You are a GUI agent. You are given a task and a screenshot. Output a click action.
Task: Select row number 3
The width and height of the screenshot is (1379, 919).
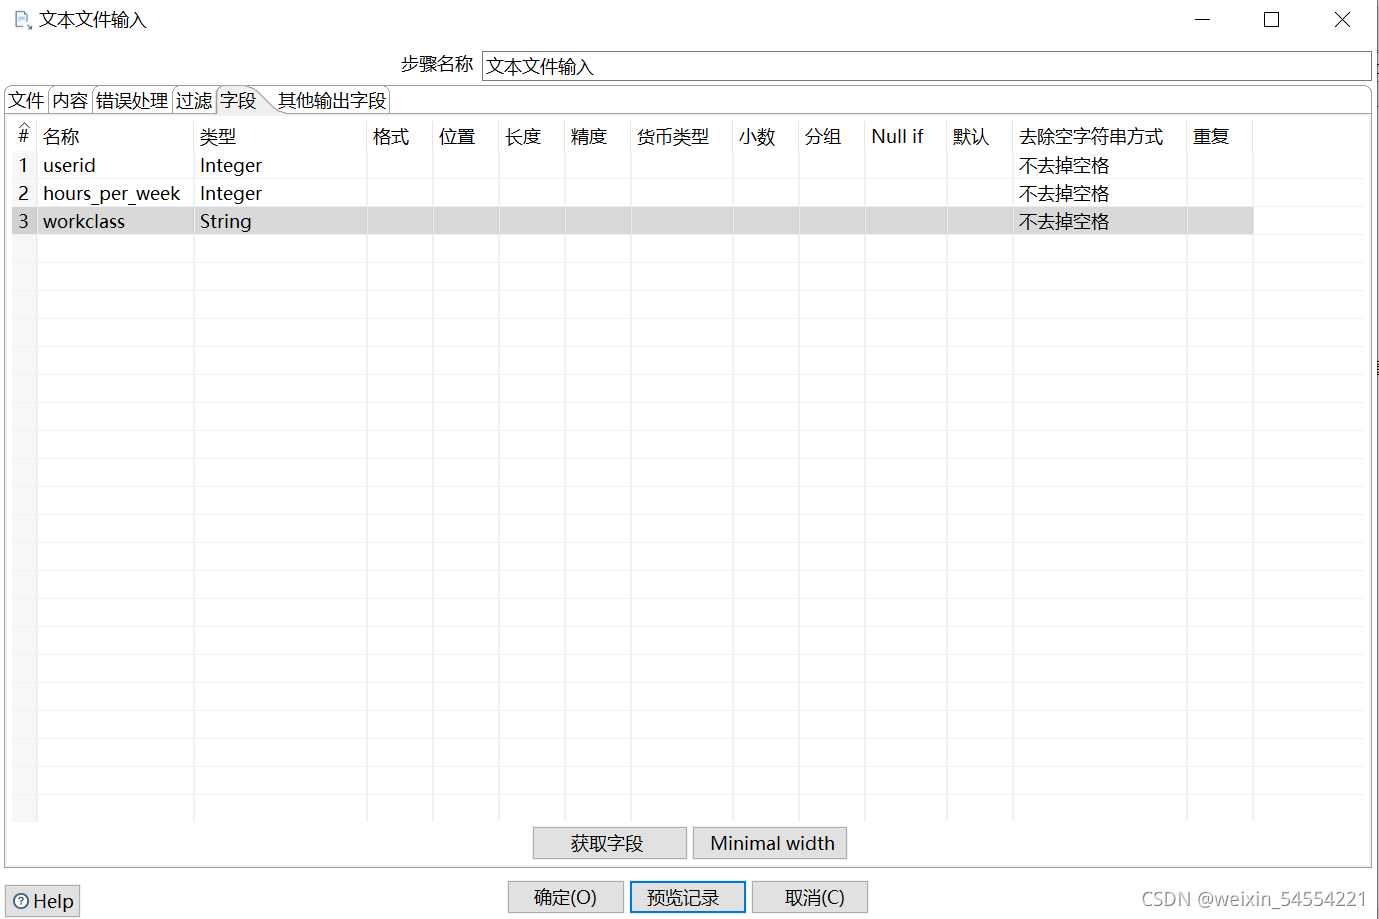(24, 221)
